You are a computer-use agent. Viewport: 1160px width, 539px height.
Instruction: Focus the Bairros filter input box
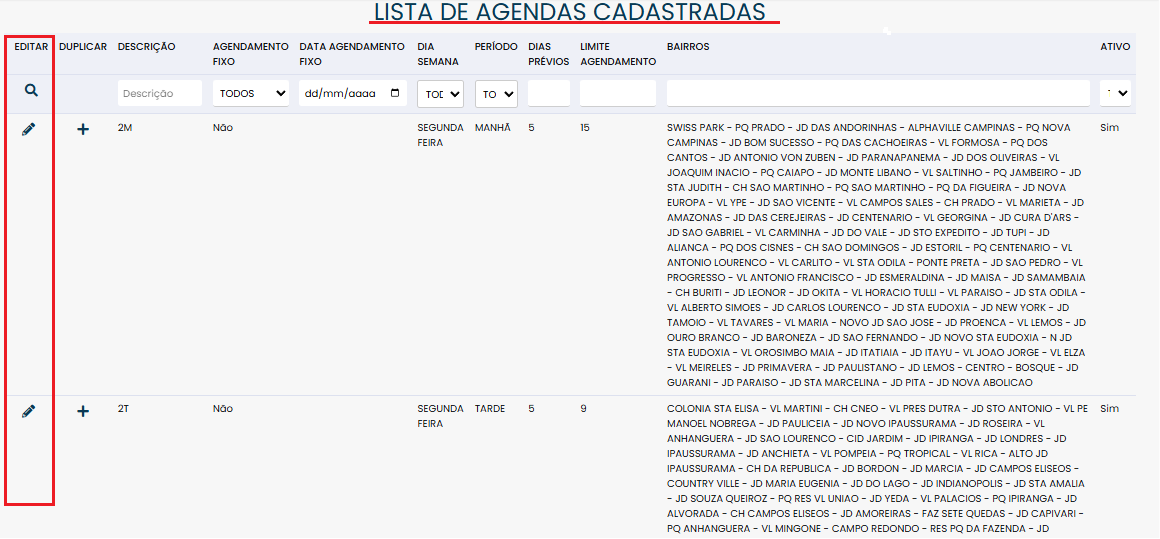tap(877, 93)
